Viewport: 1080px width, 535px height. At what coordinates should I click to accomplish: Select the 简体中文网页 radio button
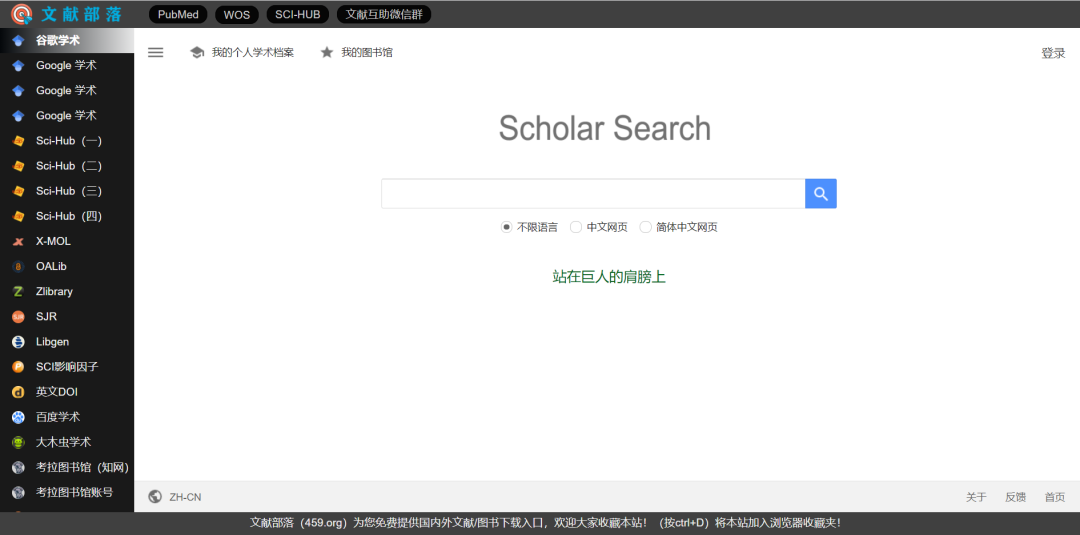coord(645,227)
